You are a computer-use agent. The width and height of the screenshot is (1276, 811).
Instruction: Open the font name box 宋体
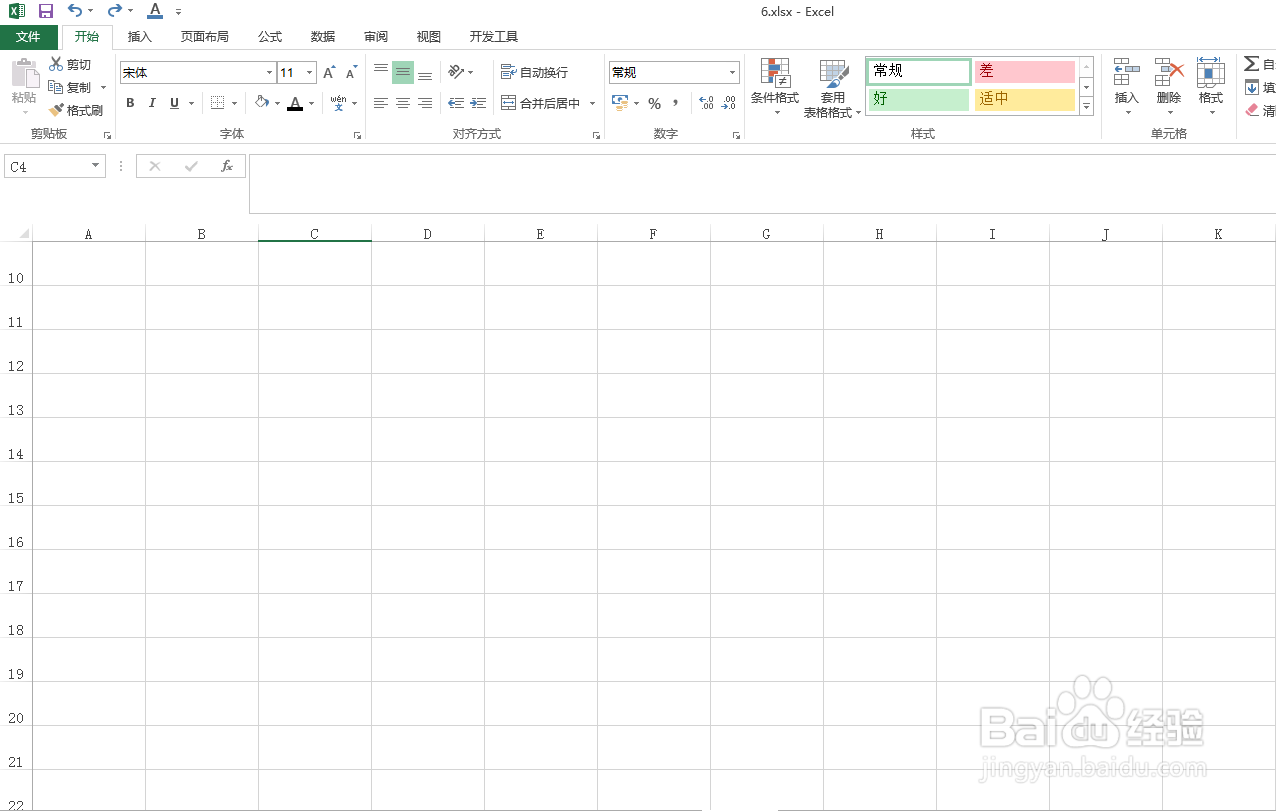191,72
